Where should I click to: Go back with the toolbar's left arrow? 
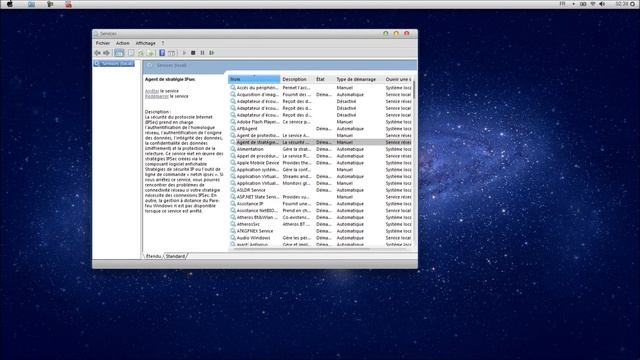(98, 53)
